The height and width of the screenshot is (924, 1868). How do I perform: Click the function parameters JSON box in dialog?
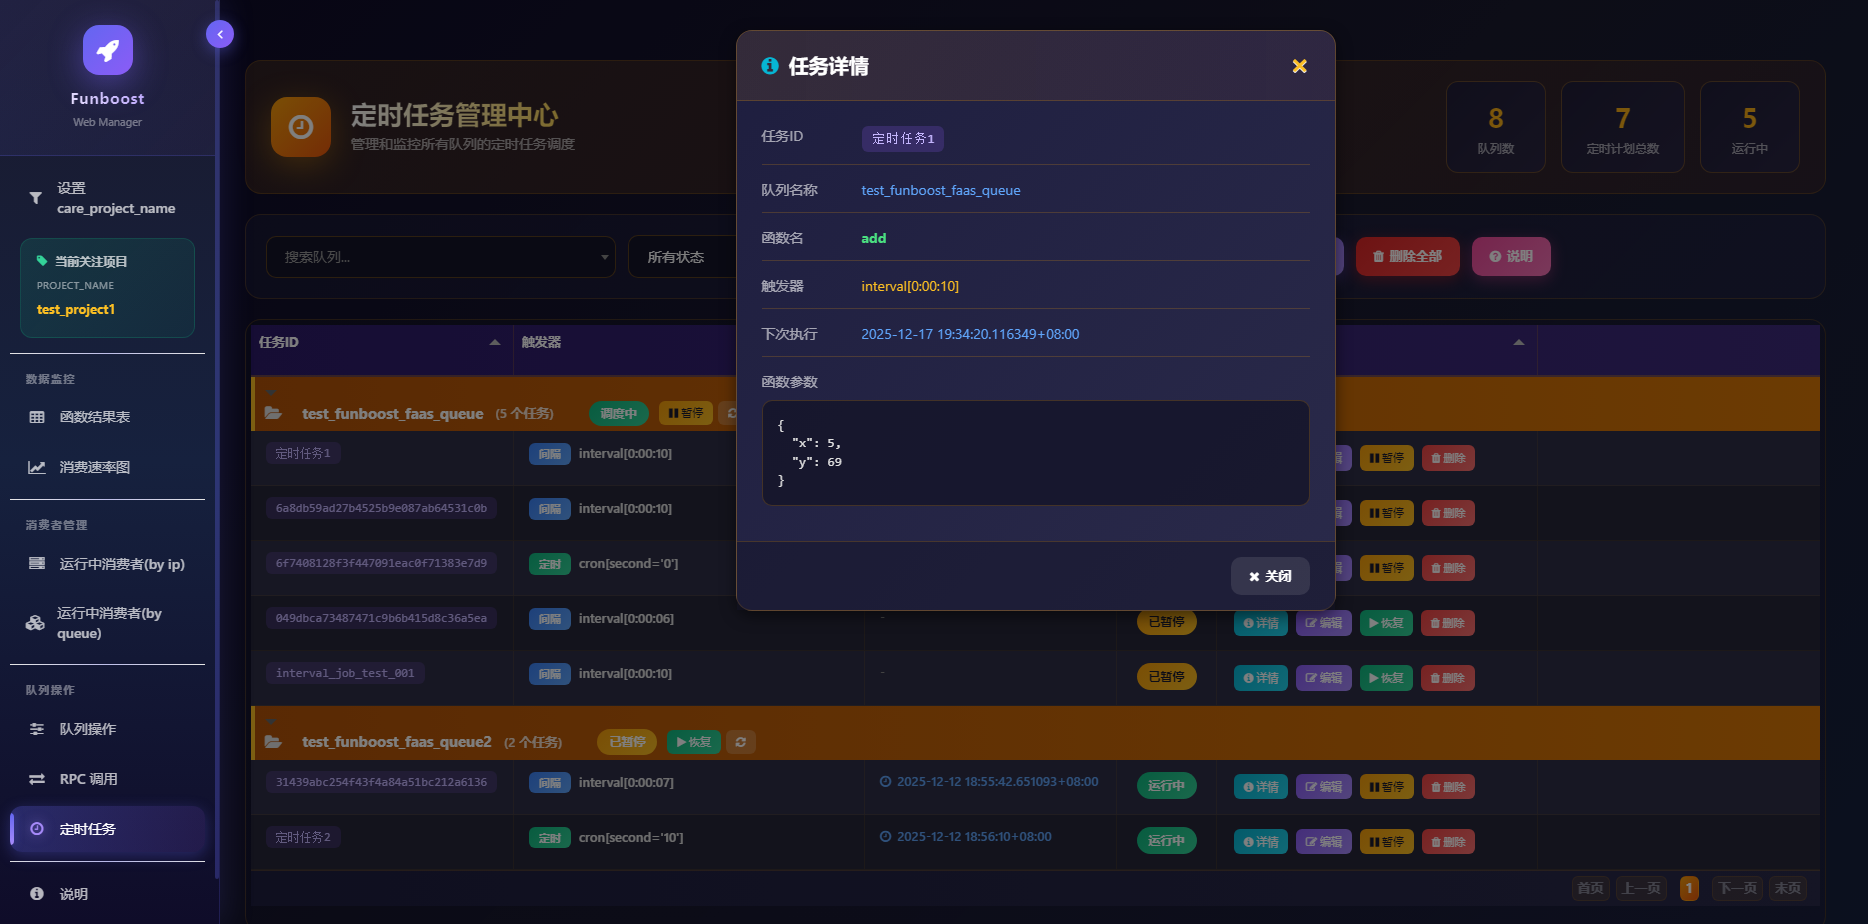point(1035,453)
